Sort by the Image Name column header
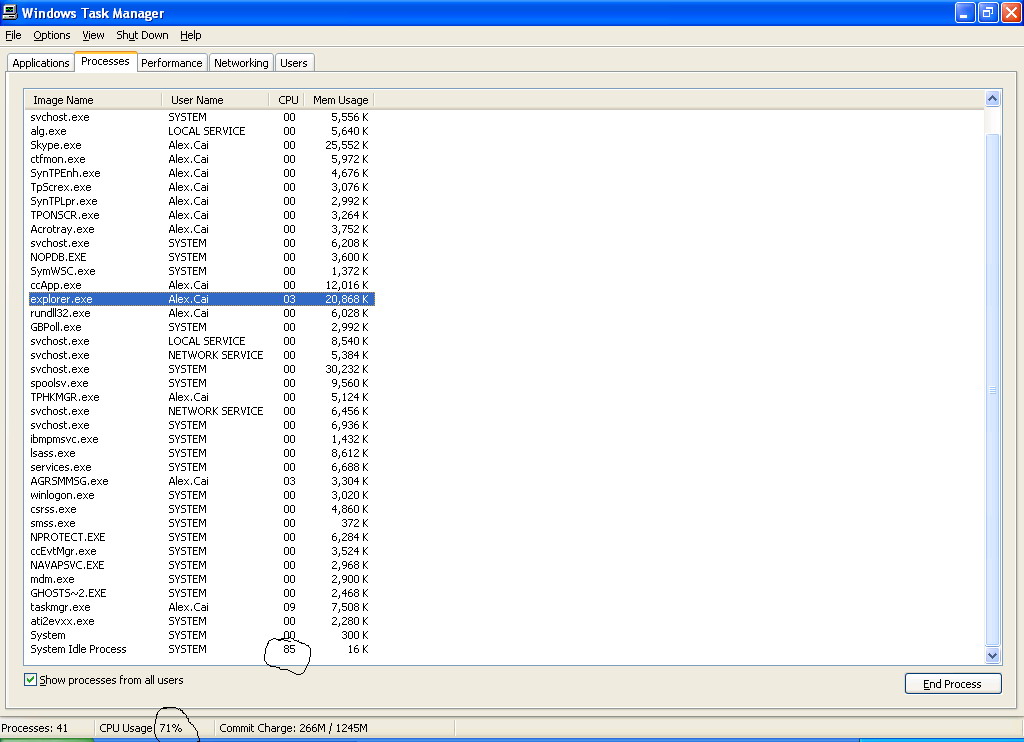Image resolution: width=1024 pixels, height=742 pixels. point(92,100)
